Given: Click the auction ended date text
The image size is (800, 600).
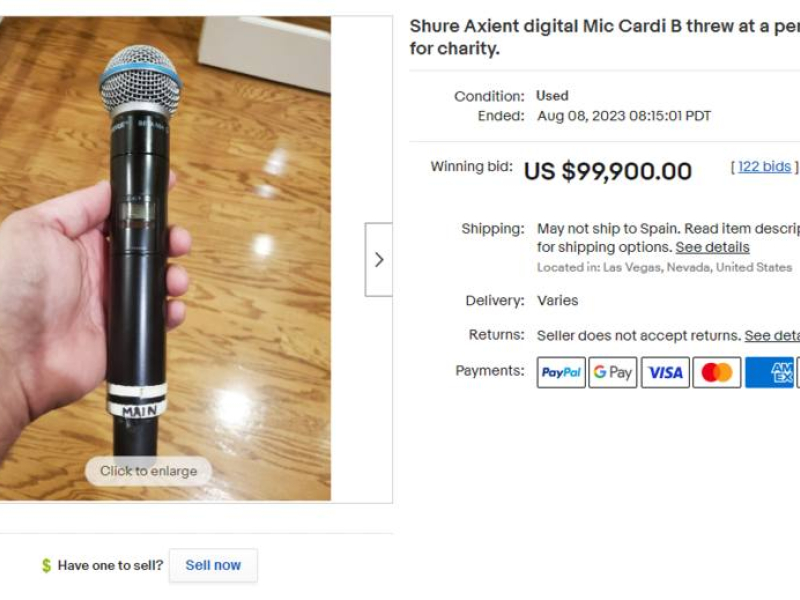Looking at the screenshot, I should click(x=624, y=116).
